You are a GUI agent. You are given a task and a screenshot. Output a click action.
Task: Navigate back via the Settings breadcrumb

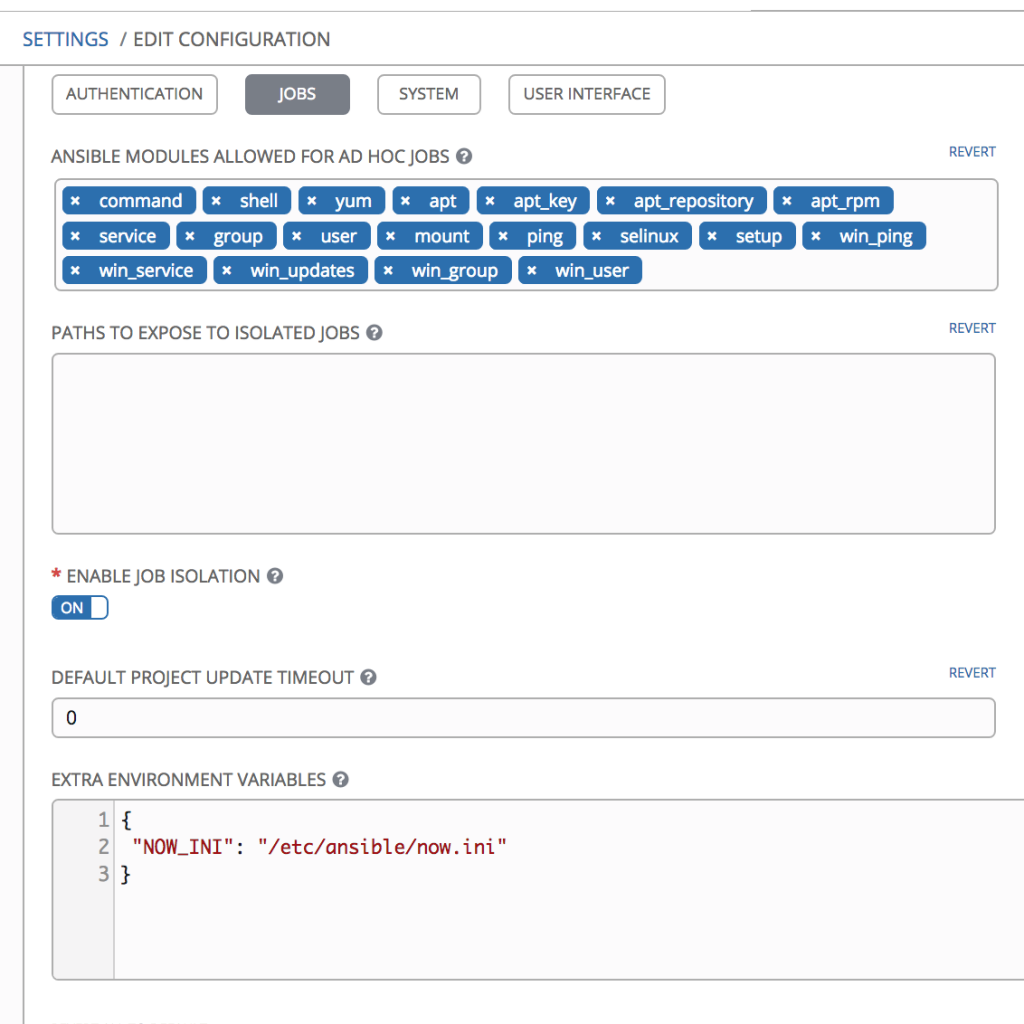pos(64,39)
